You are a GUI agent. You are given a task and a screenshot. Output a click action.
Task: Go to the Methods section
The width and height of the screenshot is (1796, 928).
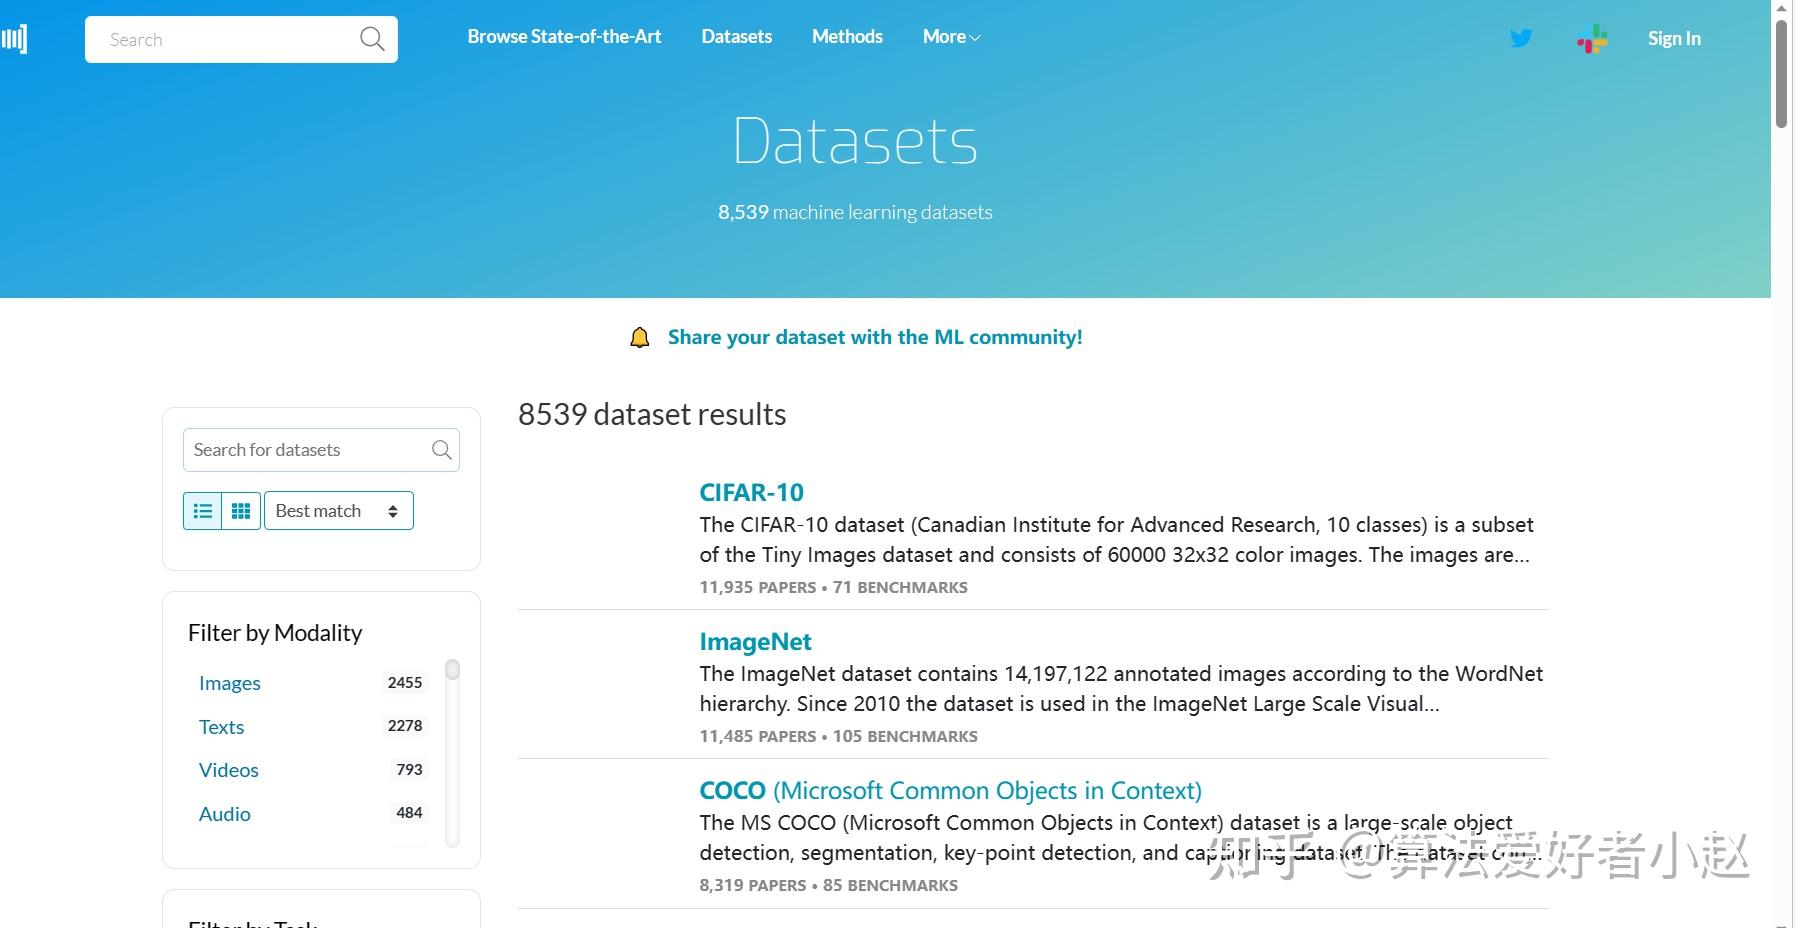click(846, 36)
